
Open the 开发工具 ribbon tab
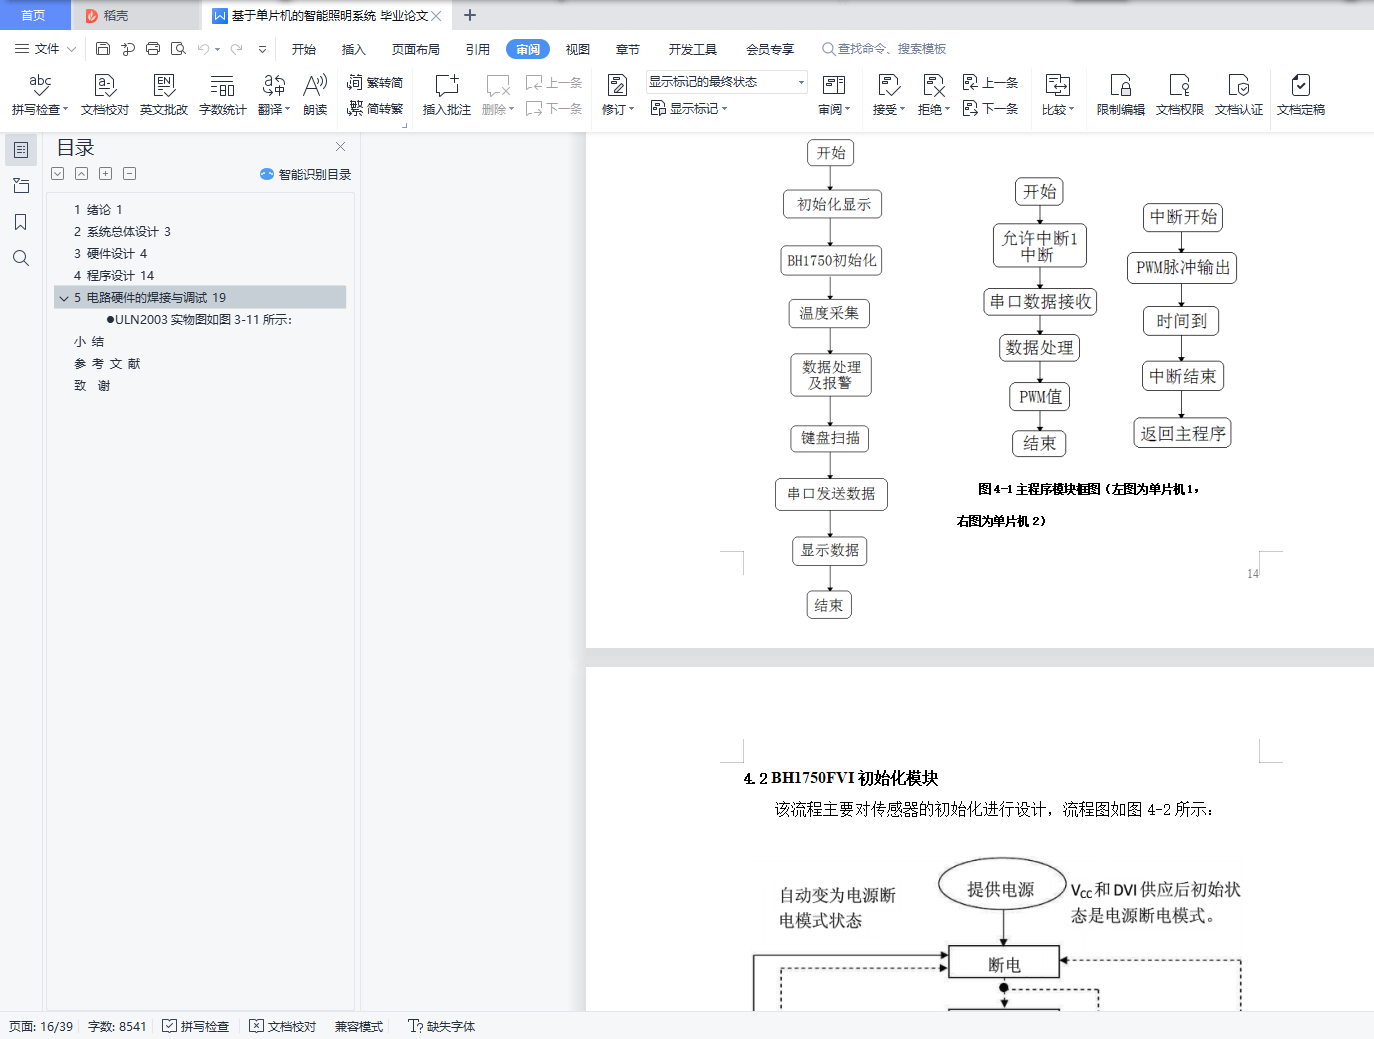tap(693, 49)
